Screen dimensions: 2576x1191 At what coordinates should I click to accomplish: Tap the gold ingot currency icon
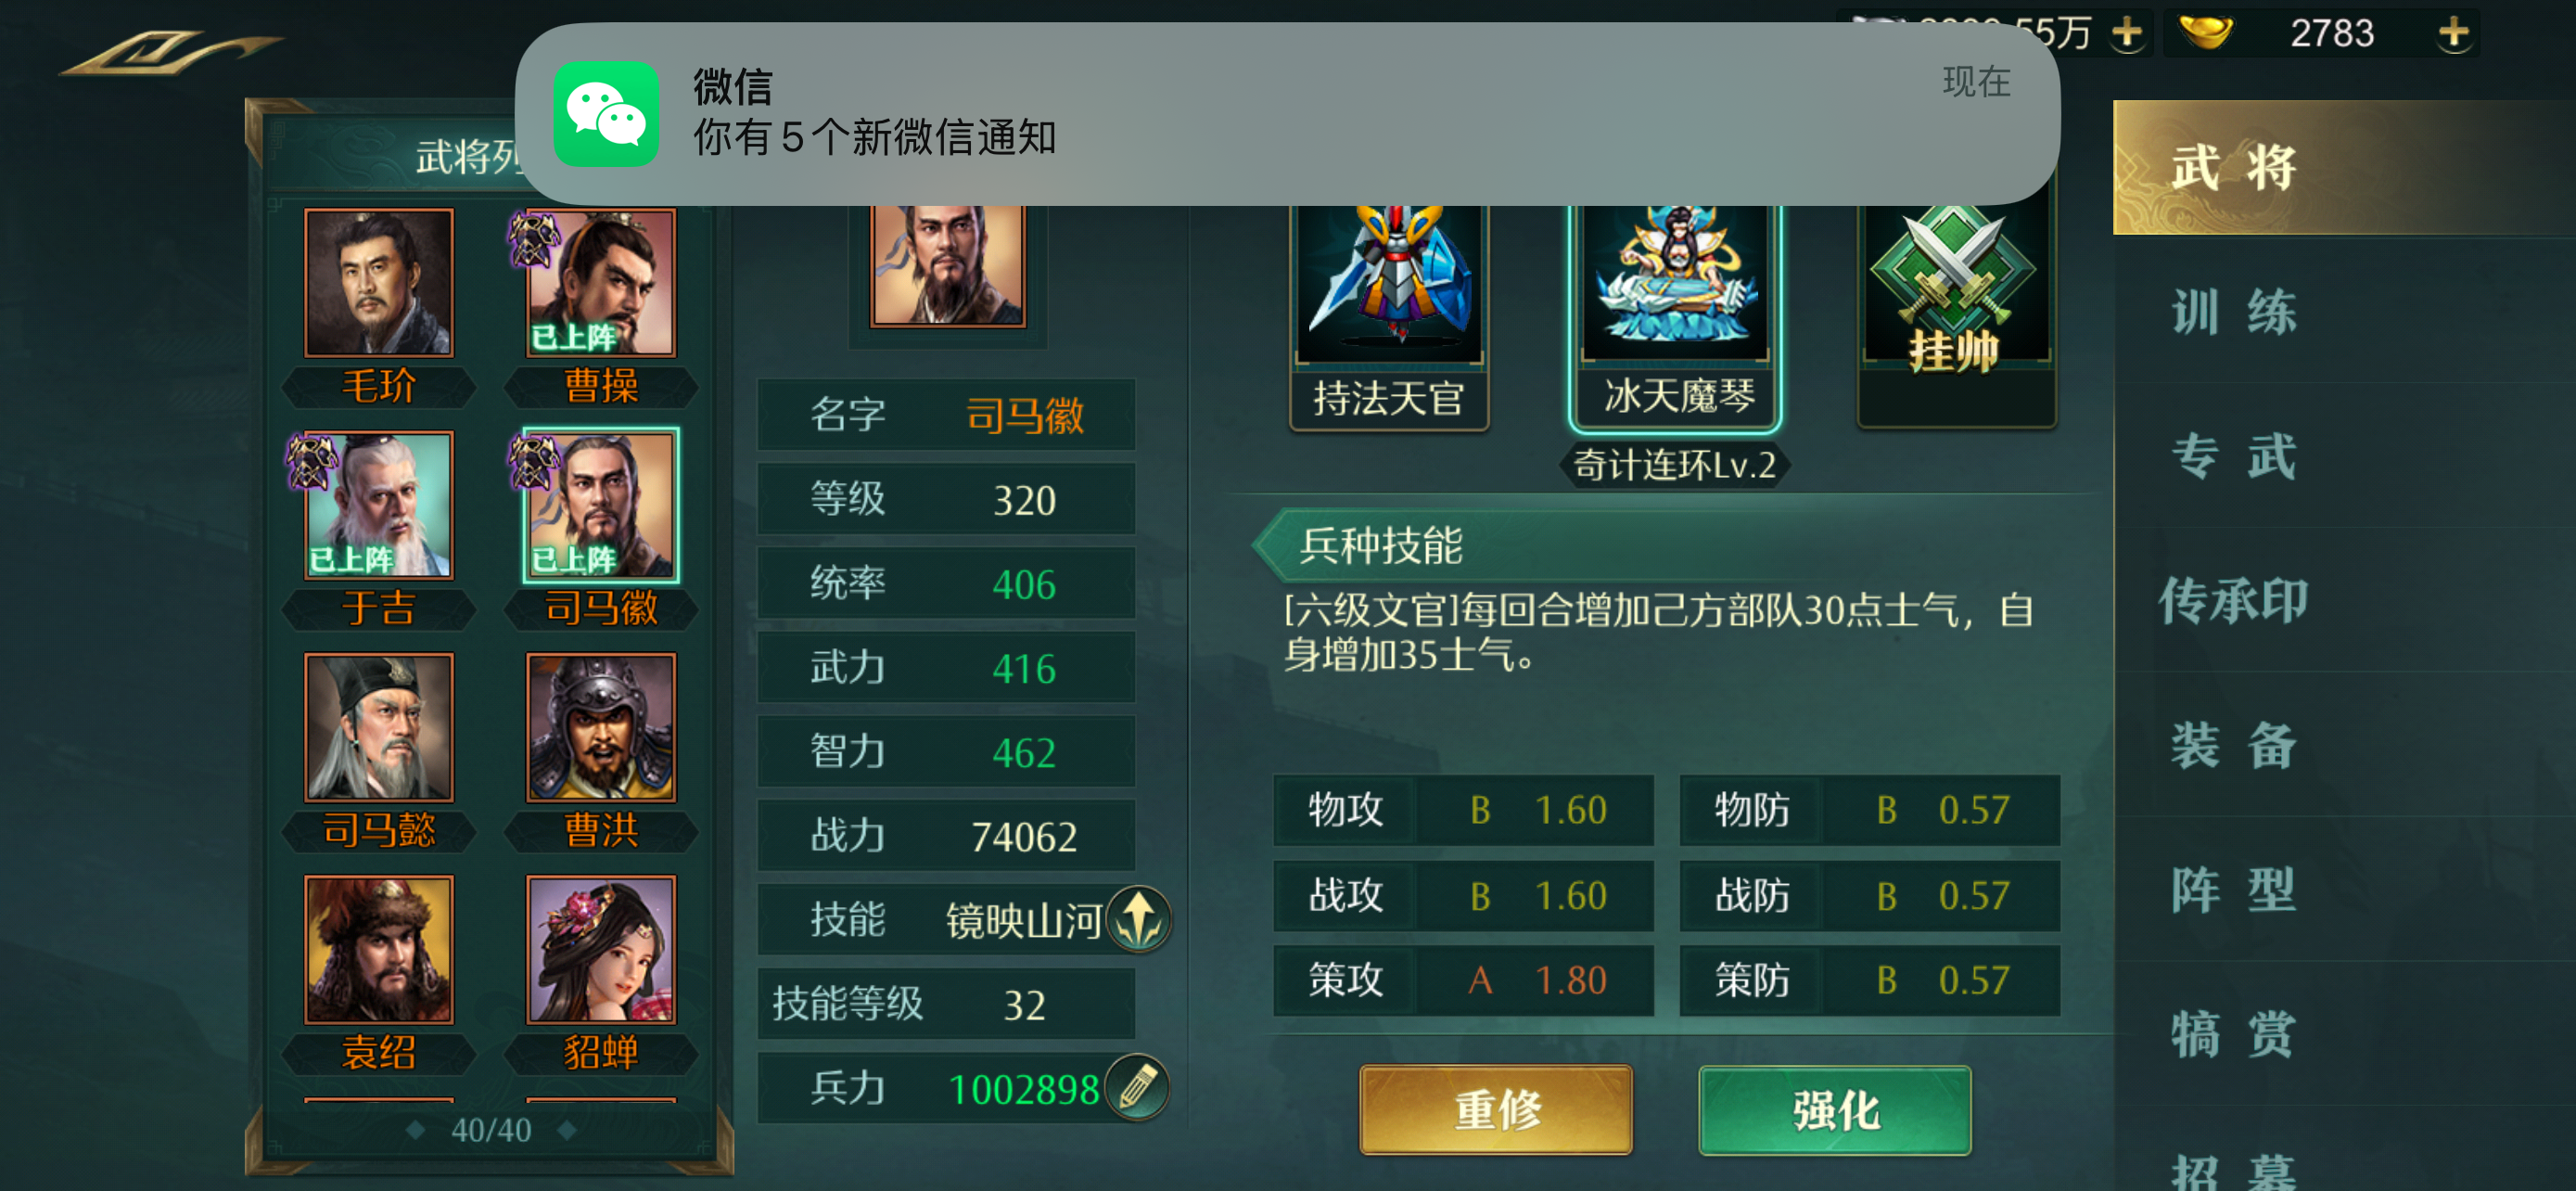pos(2205,33)
